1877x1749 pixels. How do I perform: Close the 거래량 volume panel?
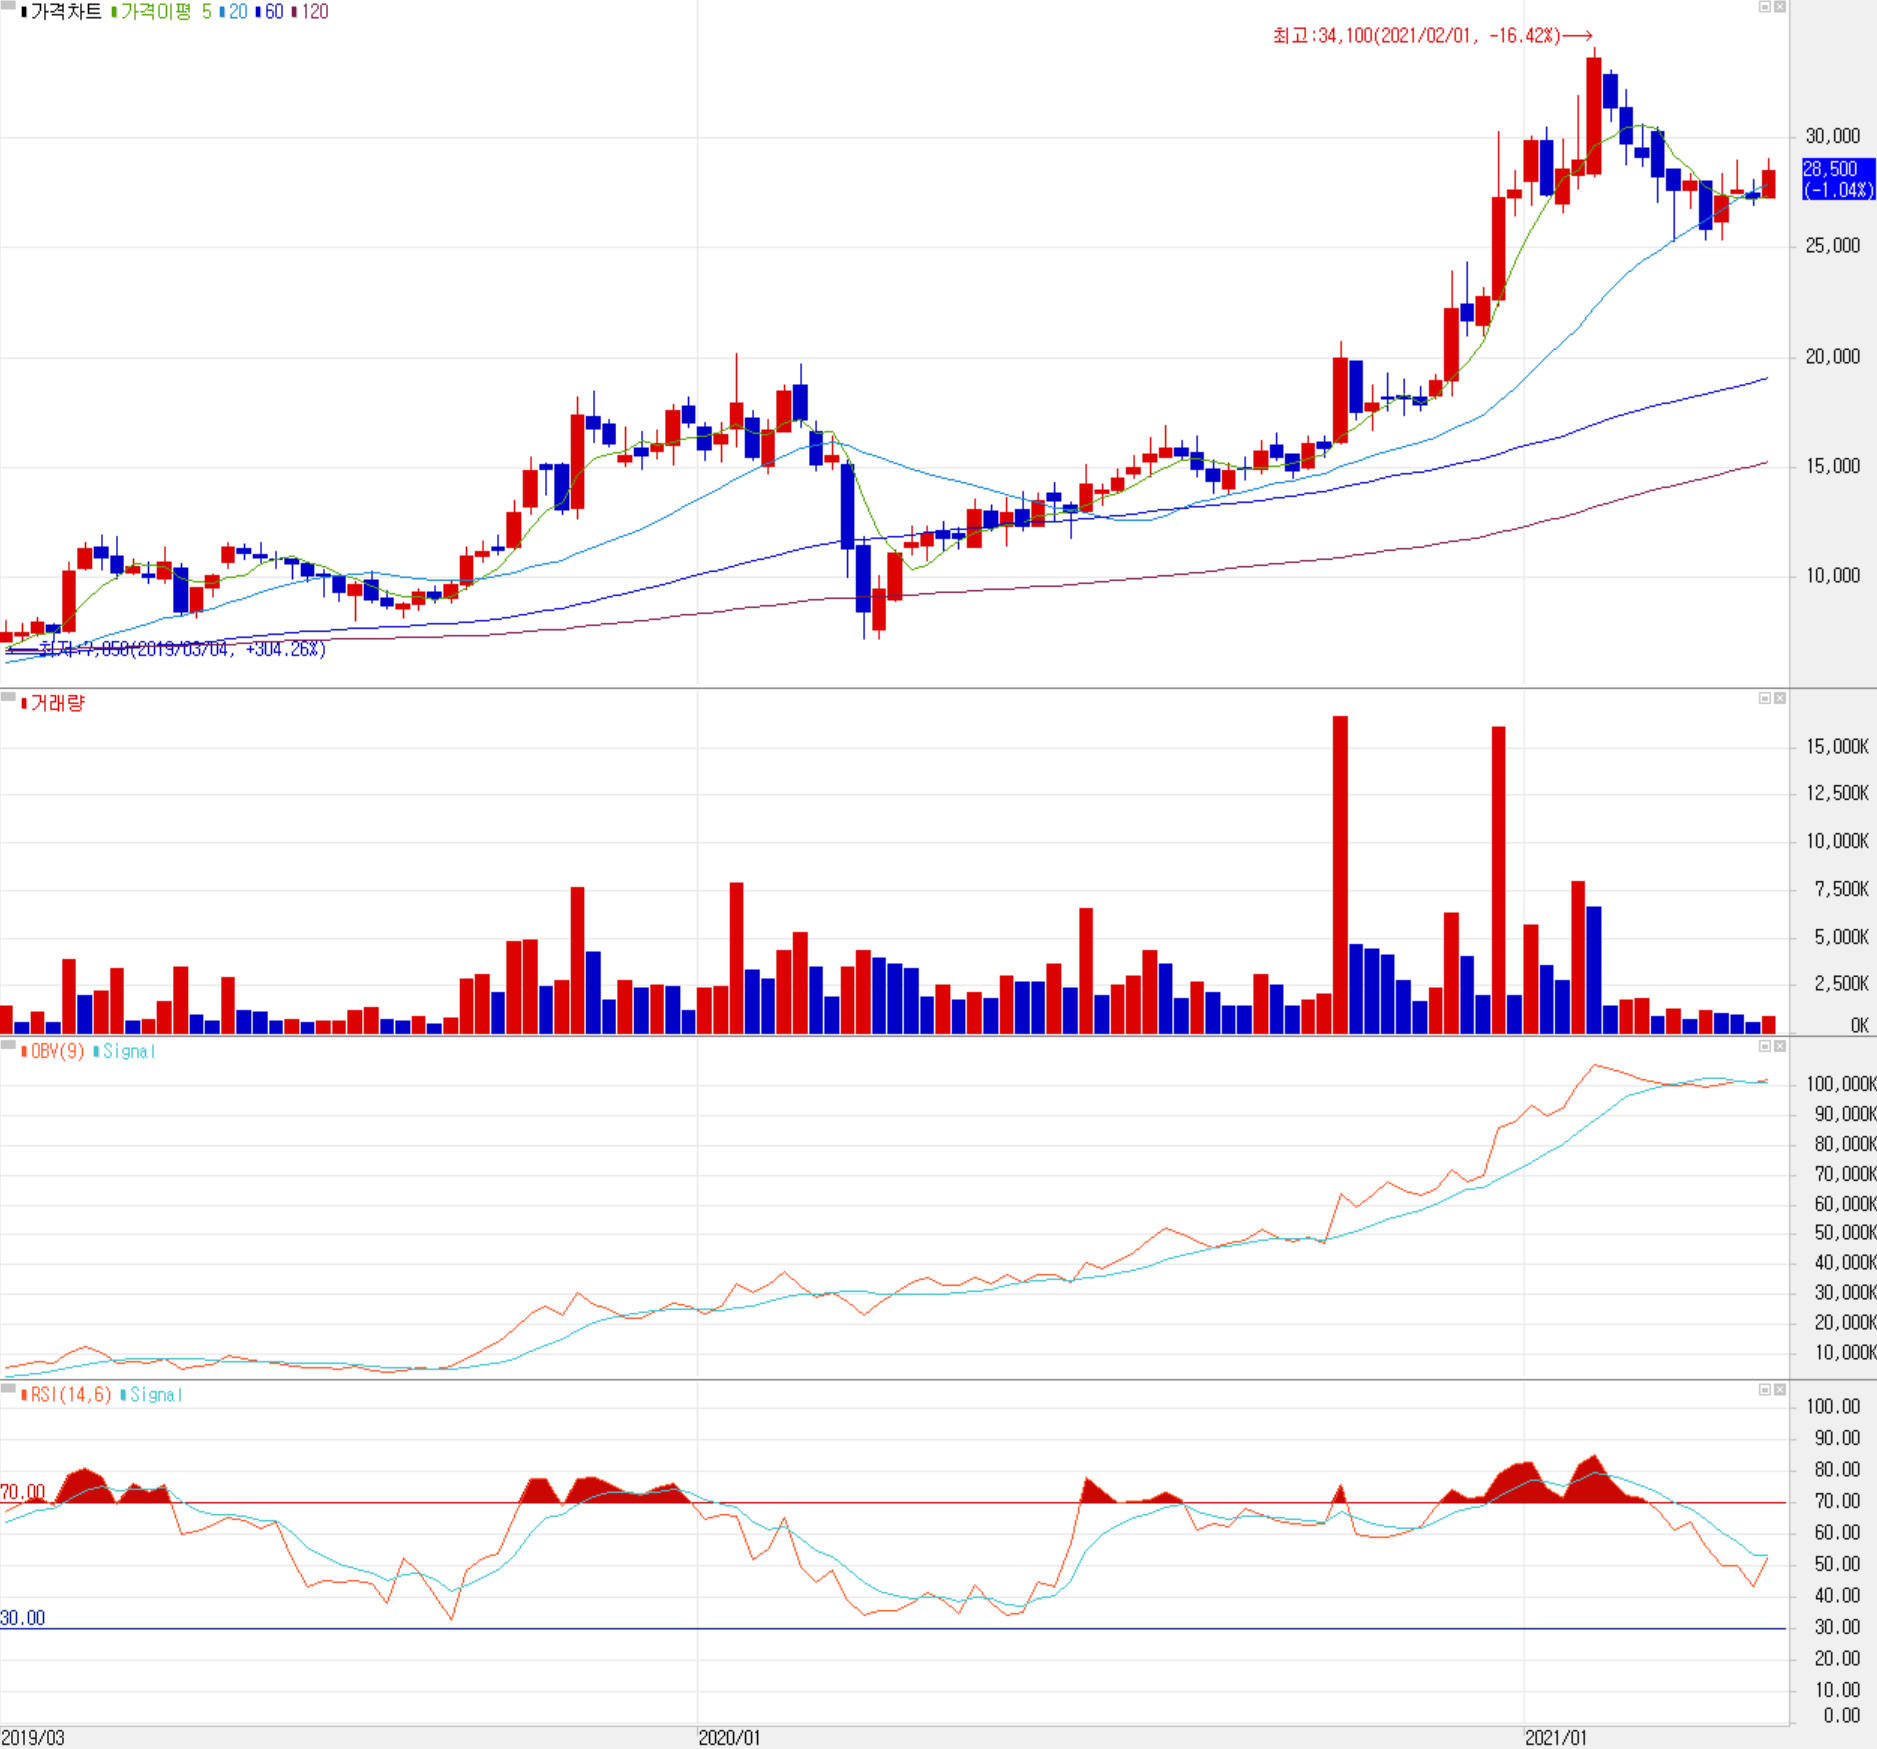[1780, 698]
